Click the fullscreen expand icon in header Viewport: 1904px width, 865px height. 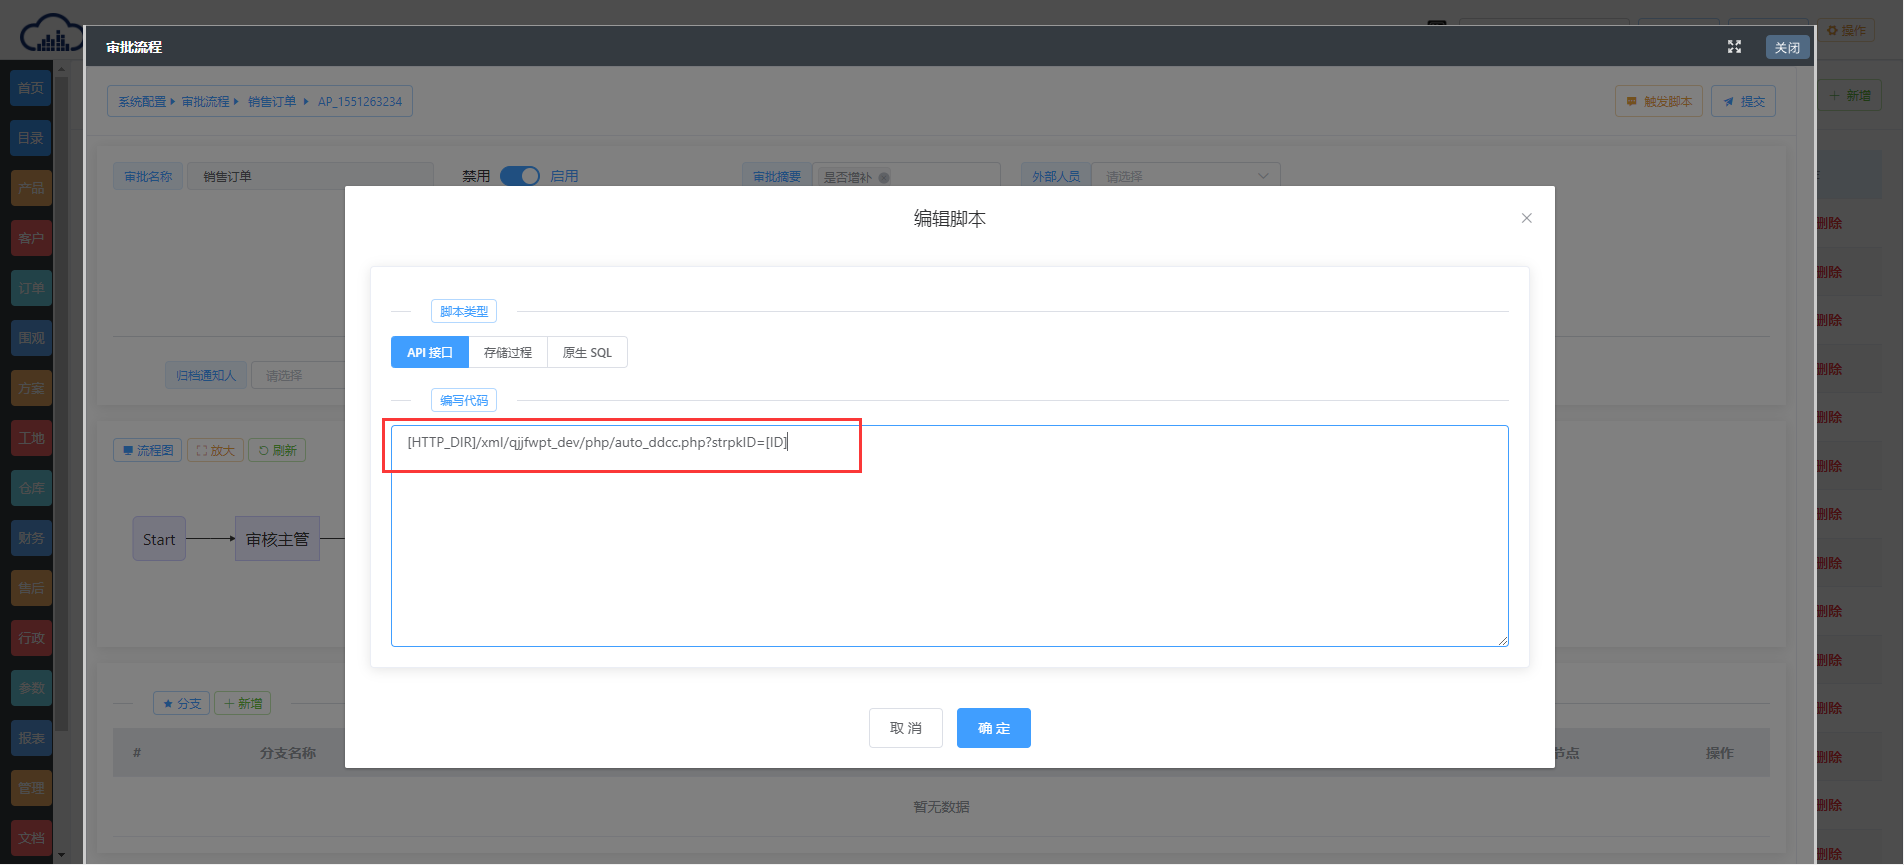(x=1734, y=47)
